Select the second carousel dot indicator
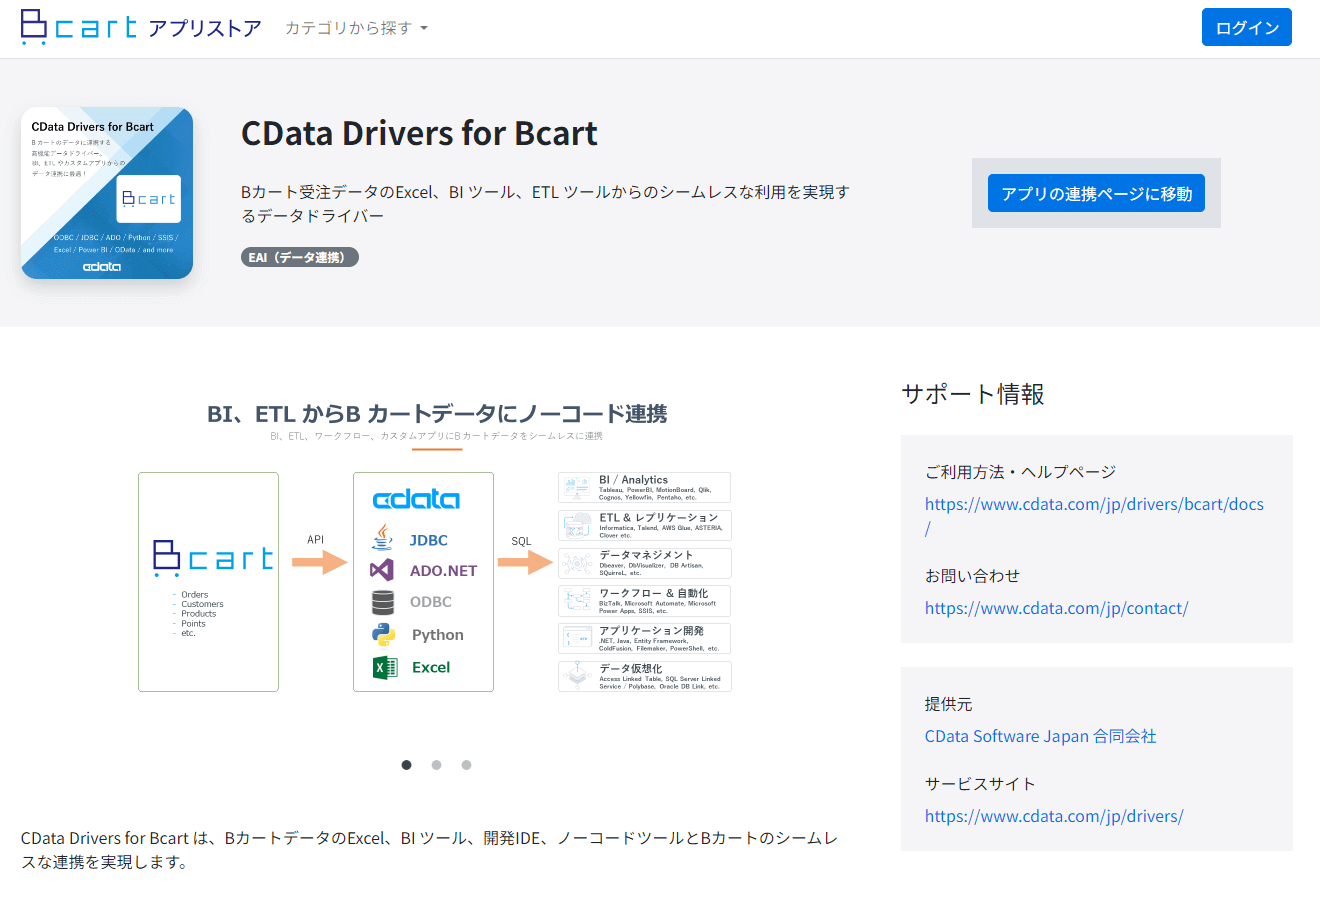The width and height of the screenshot is (1320, 904). 436,765
